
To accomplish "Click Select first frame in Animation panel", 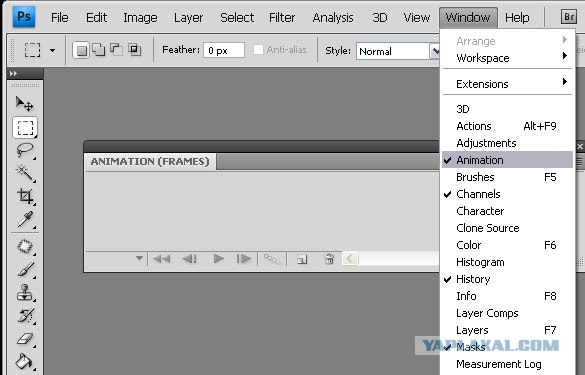I will [x=162, y=259].
